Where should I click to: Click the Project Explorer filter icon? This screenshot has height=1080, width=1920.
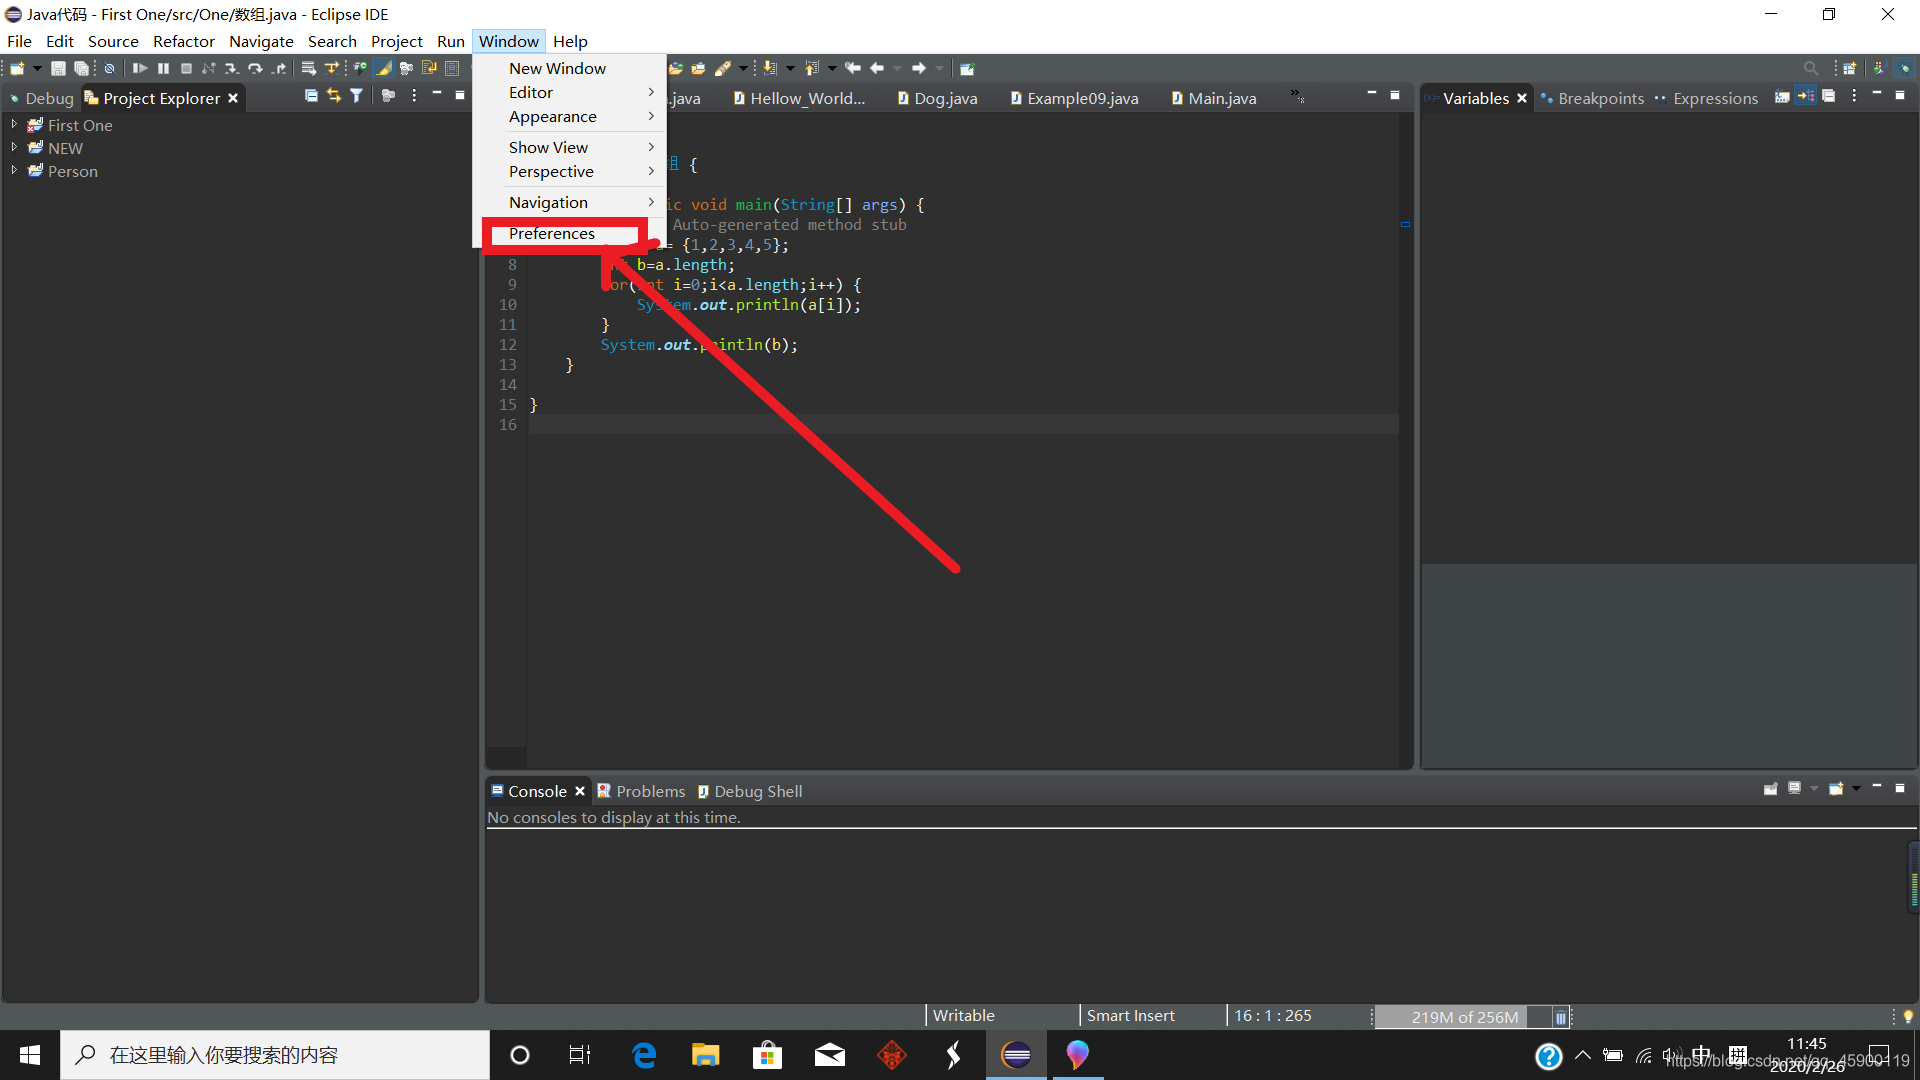tap(356, 96)
